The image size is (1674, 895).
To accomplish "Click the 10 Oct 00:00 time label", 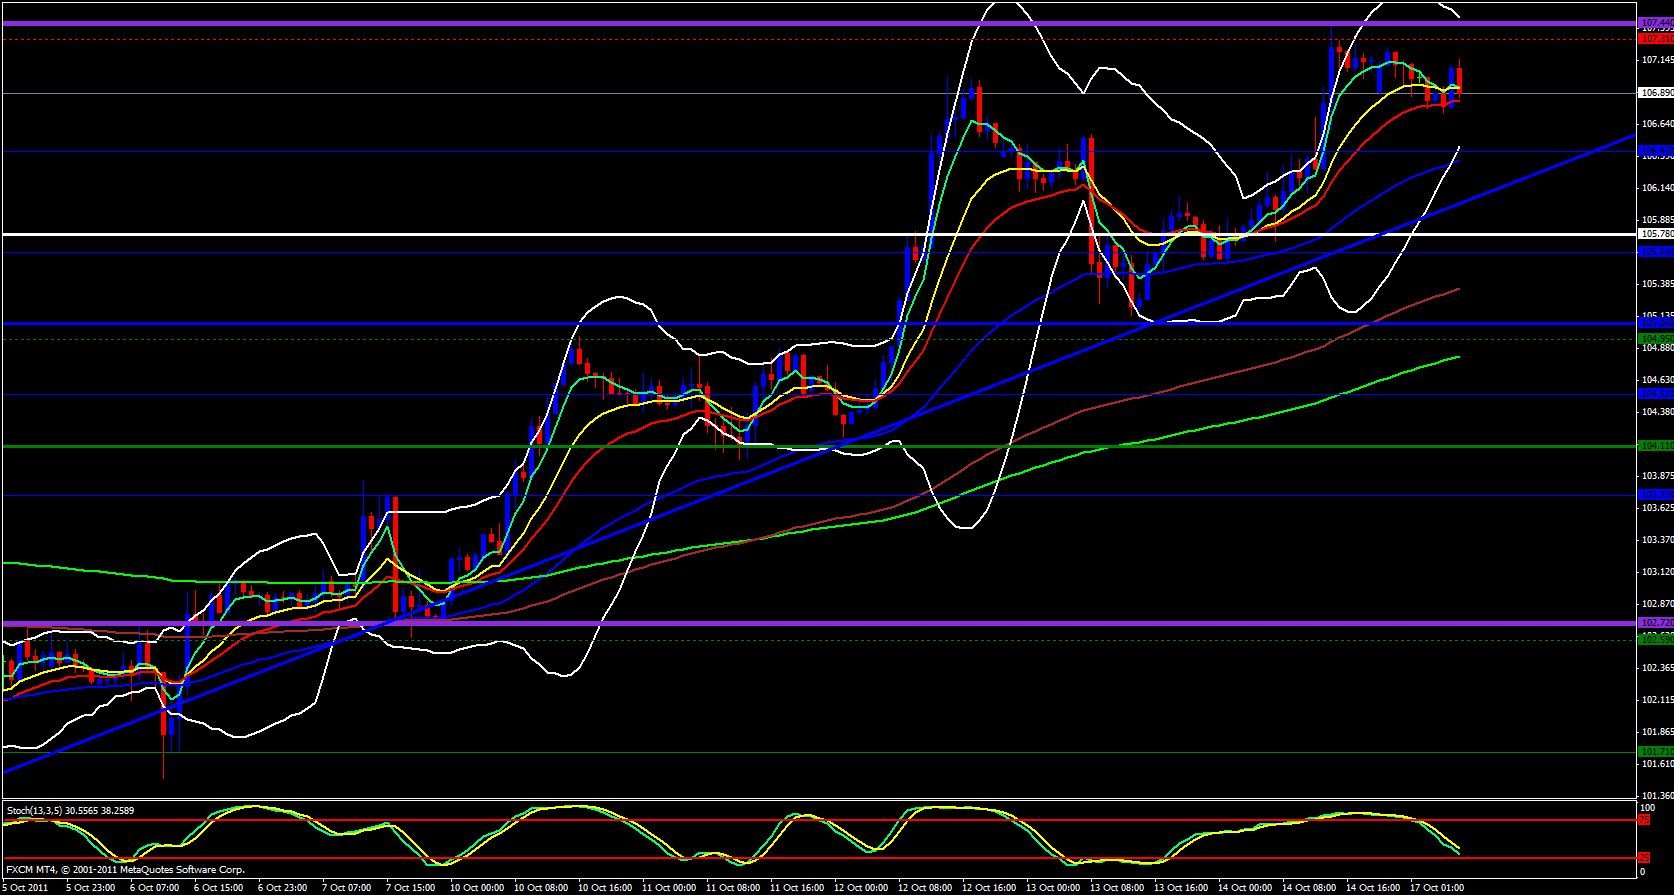I will coord(477,888).
